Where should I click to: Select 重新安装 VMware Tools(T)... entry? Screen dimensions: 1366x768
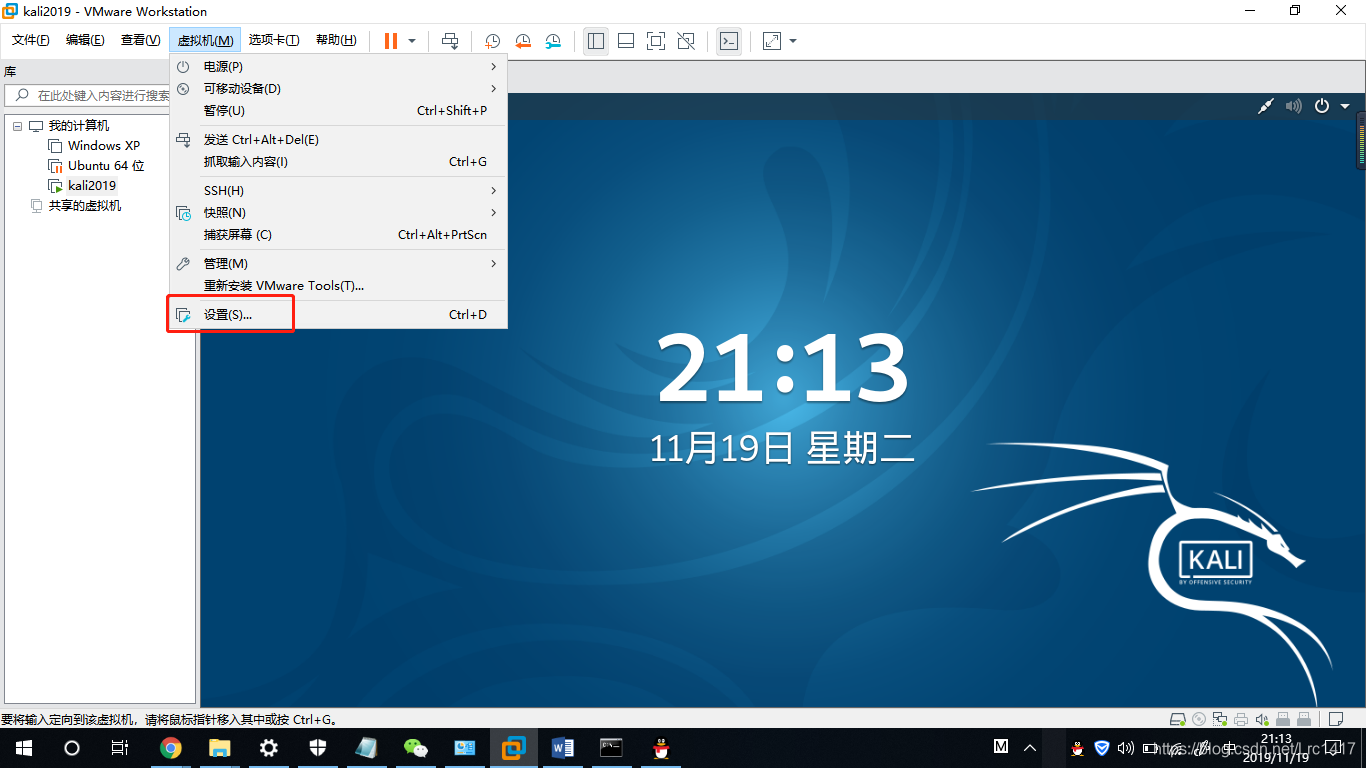pos(339,285)
